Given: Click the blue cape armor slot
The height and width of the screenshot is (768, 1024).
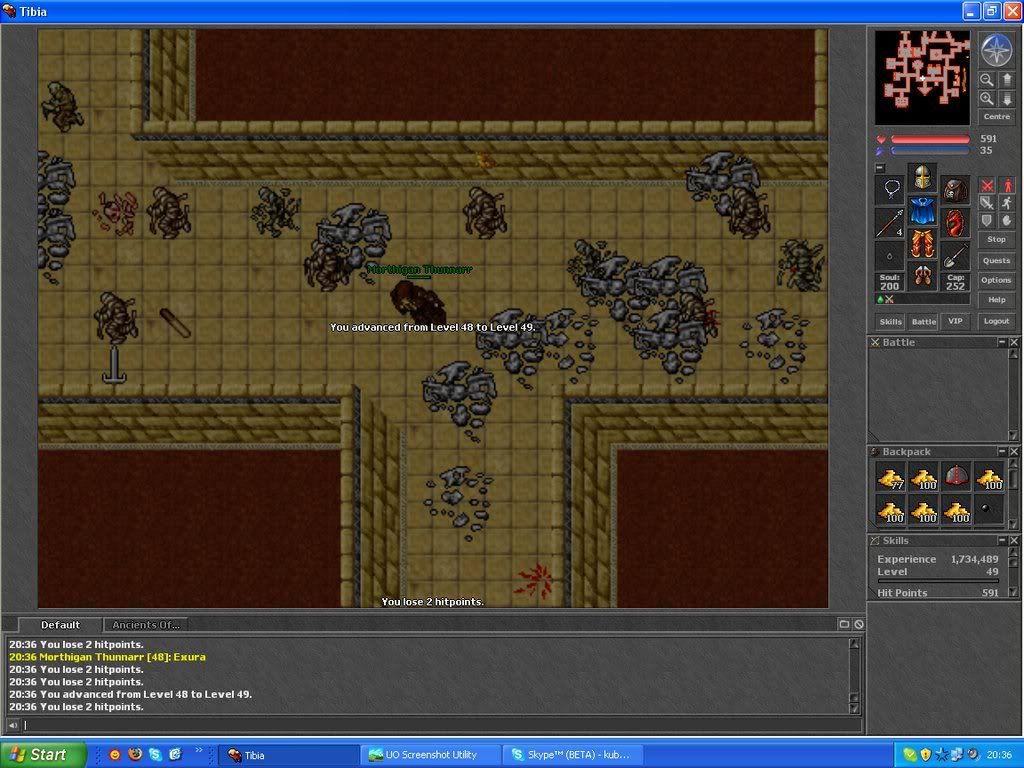Looking at the screenshot, I should (922, 210).
